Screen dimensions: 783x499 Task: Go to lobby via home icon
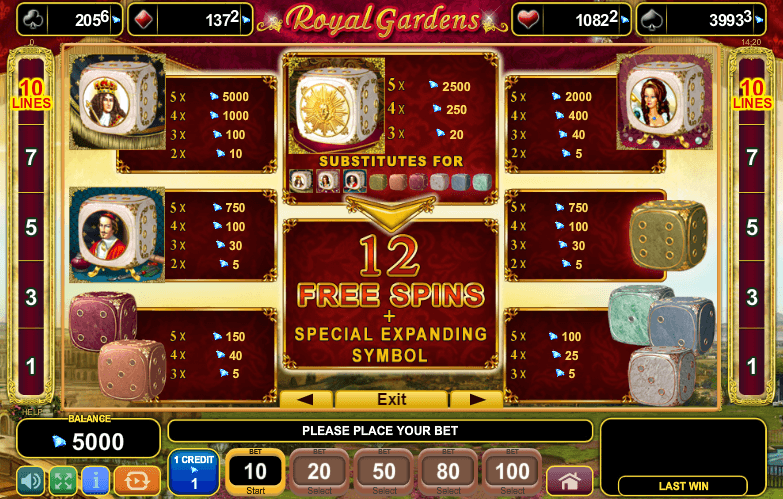pyautogui.click(x=570, y=481)
